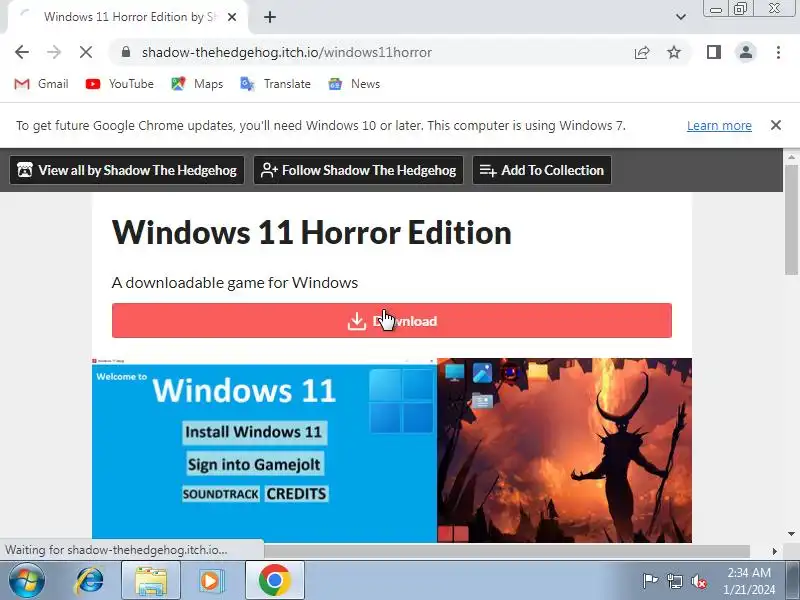Click the muted volume tray icon
Image resolution: width=800 pixels, height=600 pixels.
coord(699,581)
